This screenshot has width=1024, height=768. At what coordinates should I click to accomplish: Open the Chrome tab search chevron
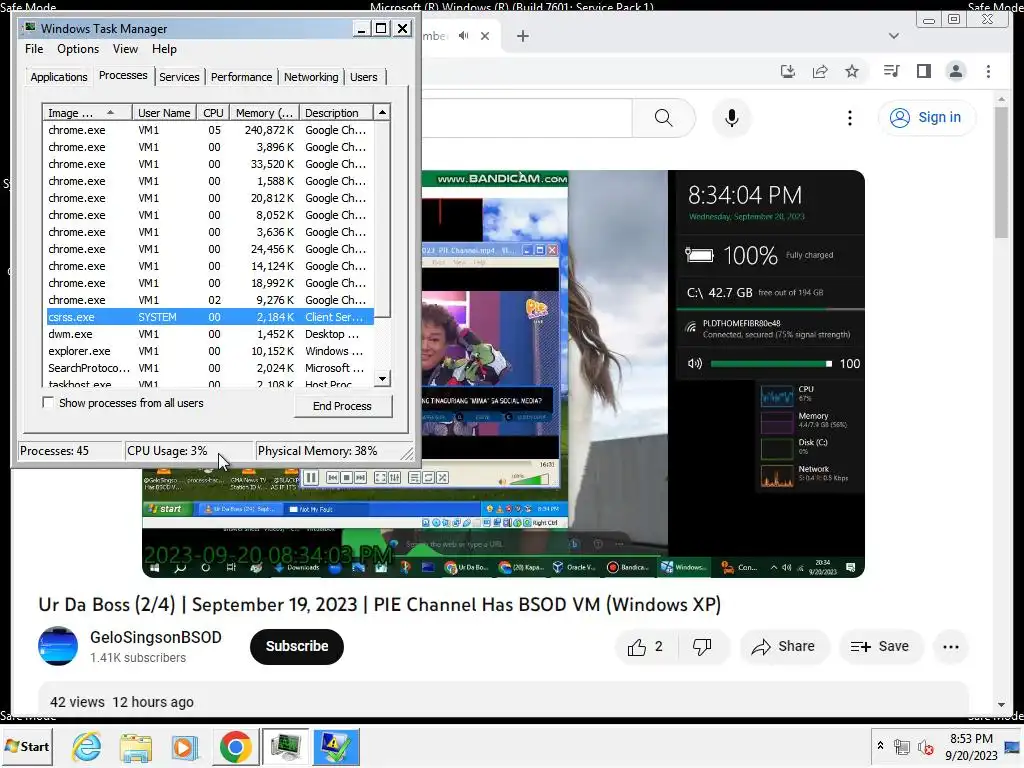[x=893, y=36]
